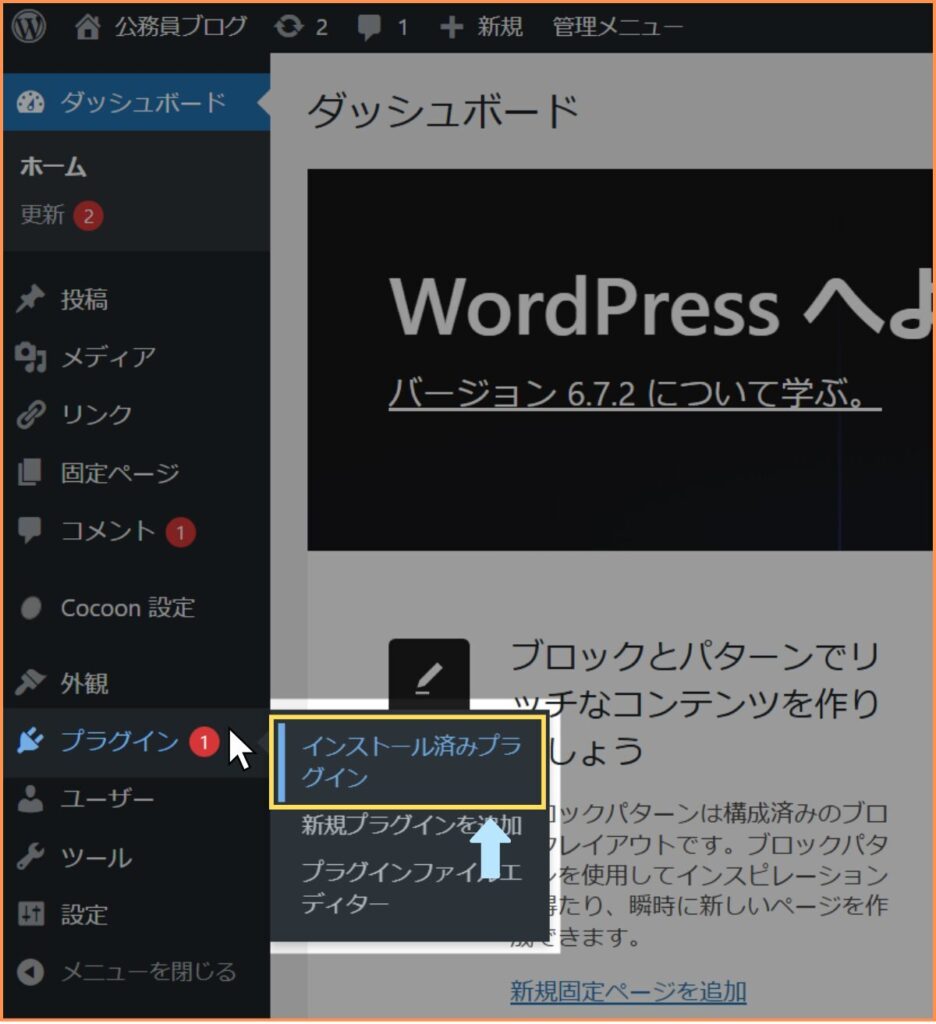Click the dashboard gauge icon in sidebar
The height and width of the screenshot is (1024, 936).
[x=30, y=103]
